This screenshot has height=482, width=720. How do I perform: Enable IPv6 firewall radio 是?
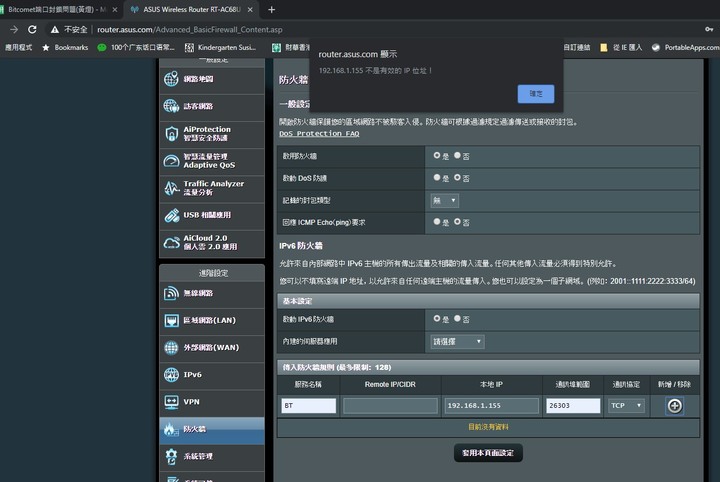click(x=437, y=318)
